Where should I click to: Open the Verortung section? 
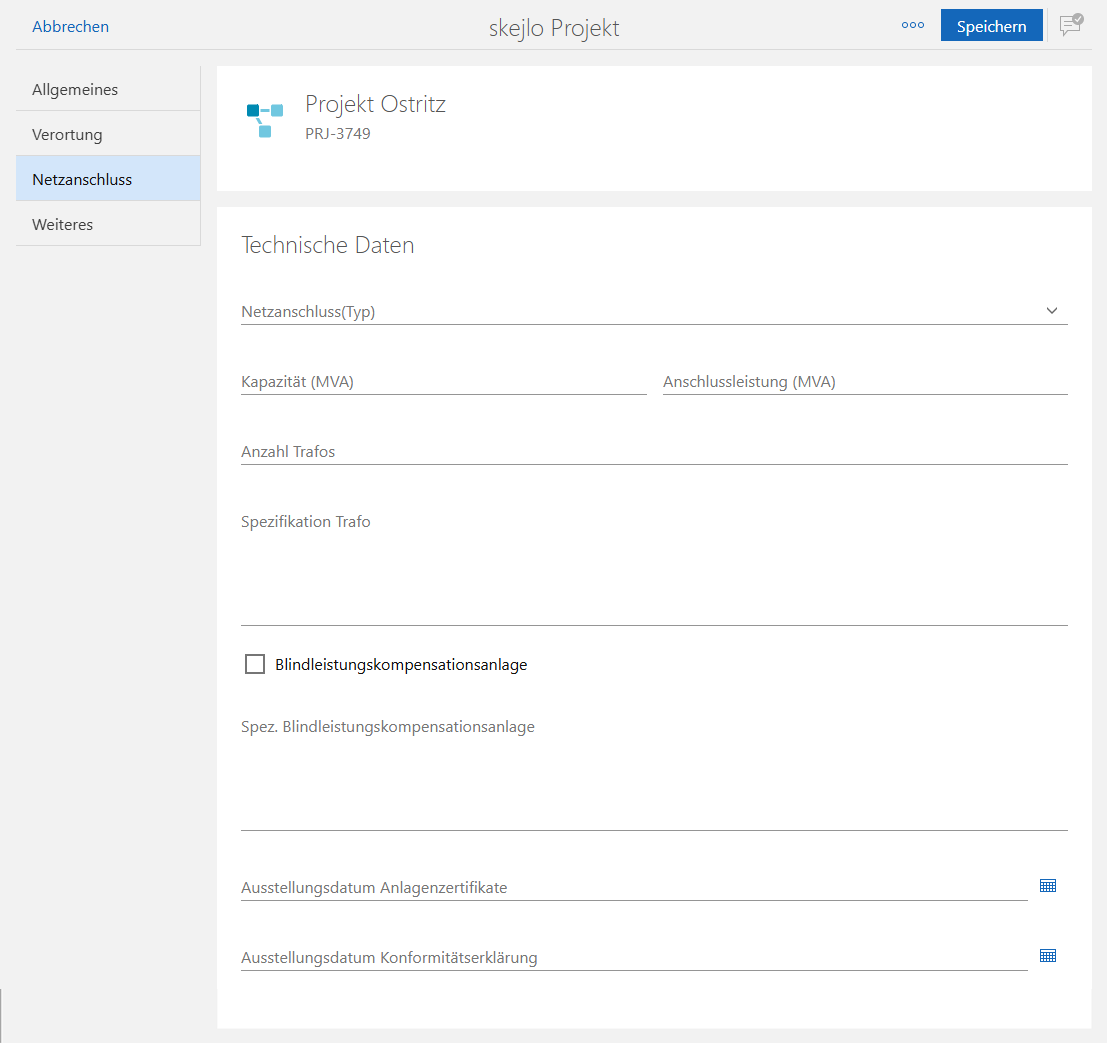coord(108,135)
